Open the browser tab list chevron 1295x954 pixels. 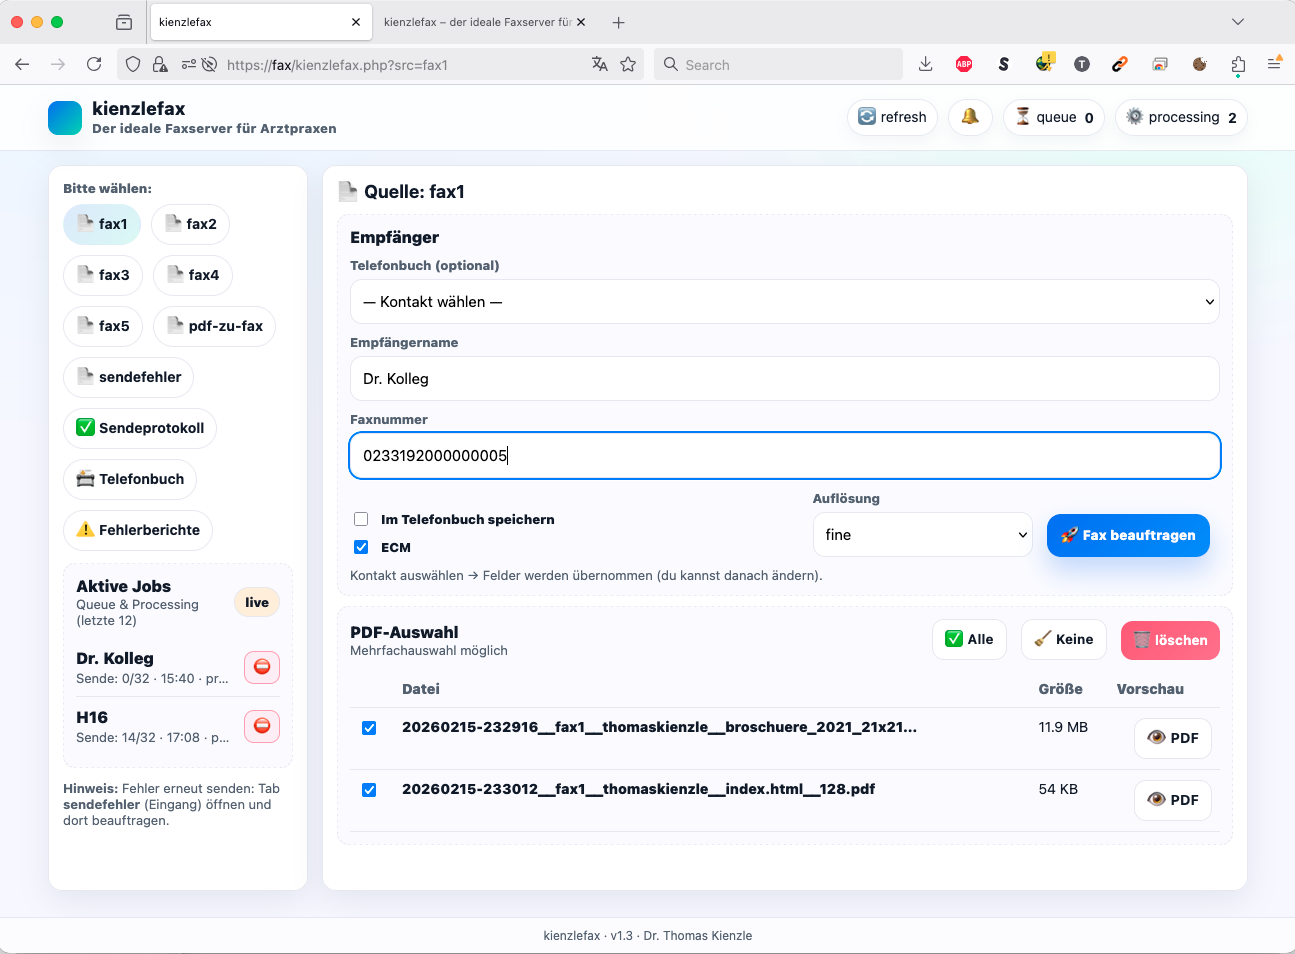point(1237,22)
